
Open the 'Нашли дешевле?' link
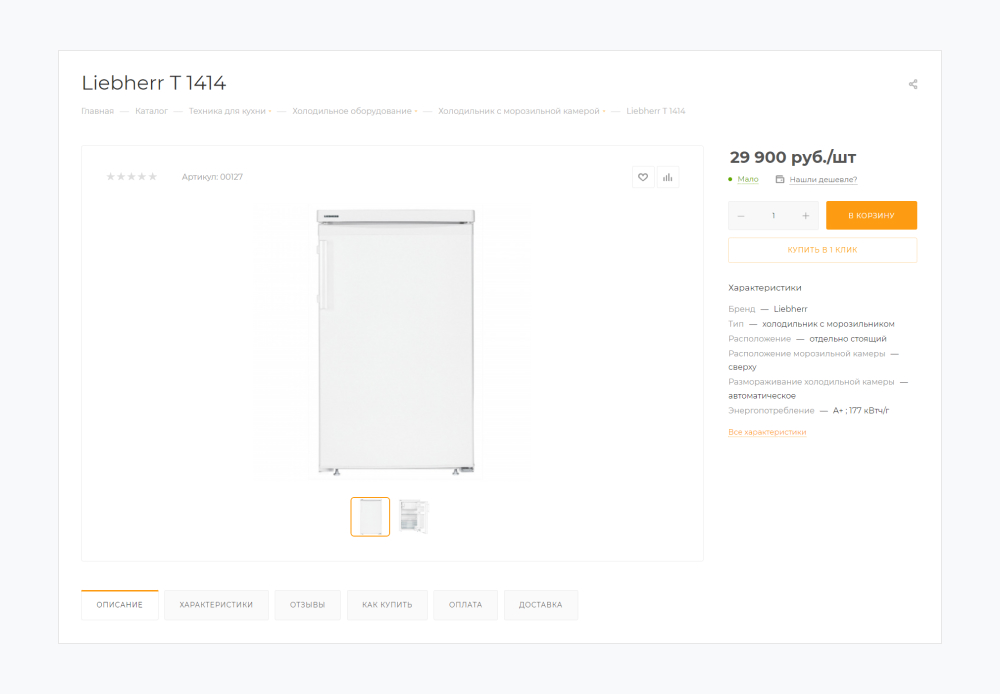point(823,180)
